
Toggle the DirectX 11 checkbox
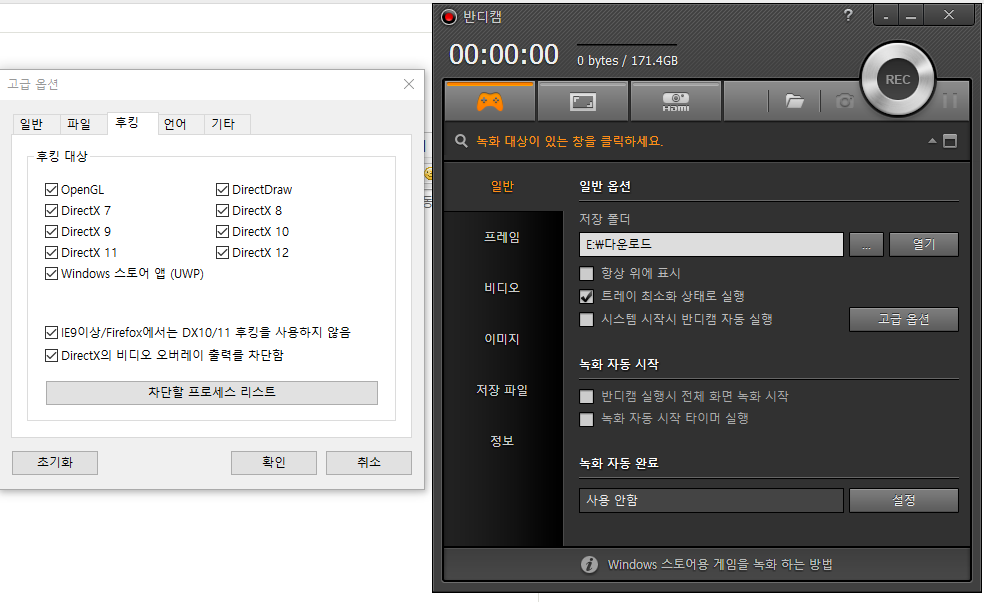pos(51,252)
